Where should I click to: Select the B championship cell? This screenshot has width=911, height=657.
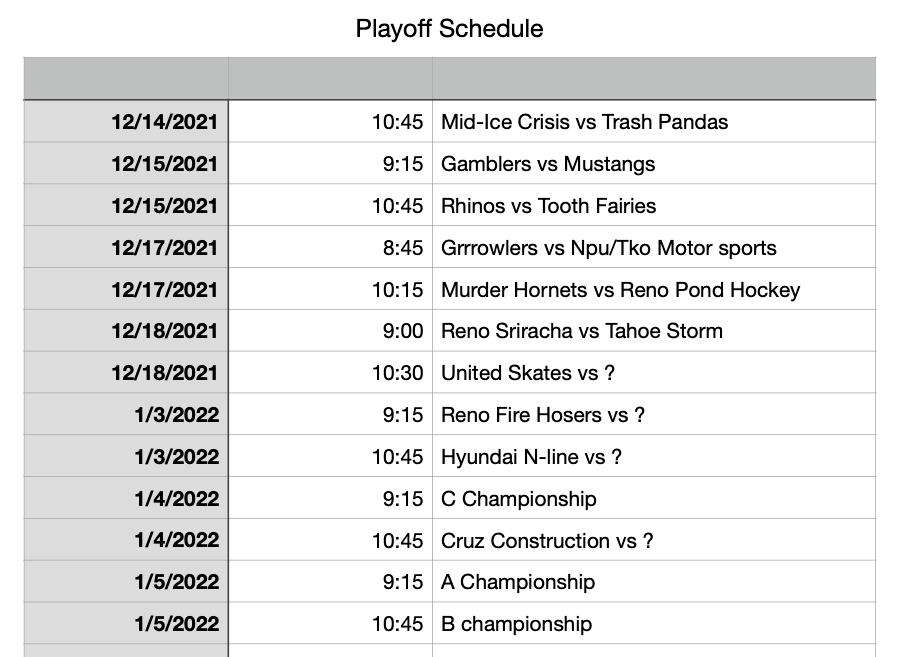(x=516, y=624)
